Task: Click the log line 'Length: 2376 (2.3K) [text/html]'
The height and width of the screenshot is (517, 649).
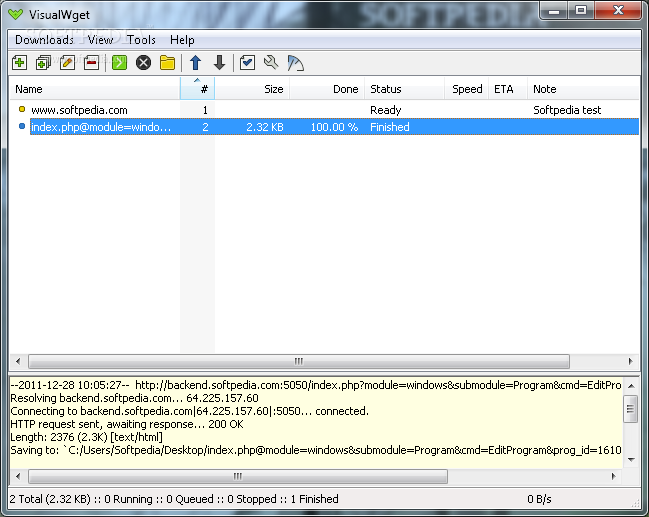Action: pyautogui.click(x=86, y=437)
